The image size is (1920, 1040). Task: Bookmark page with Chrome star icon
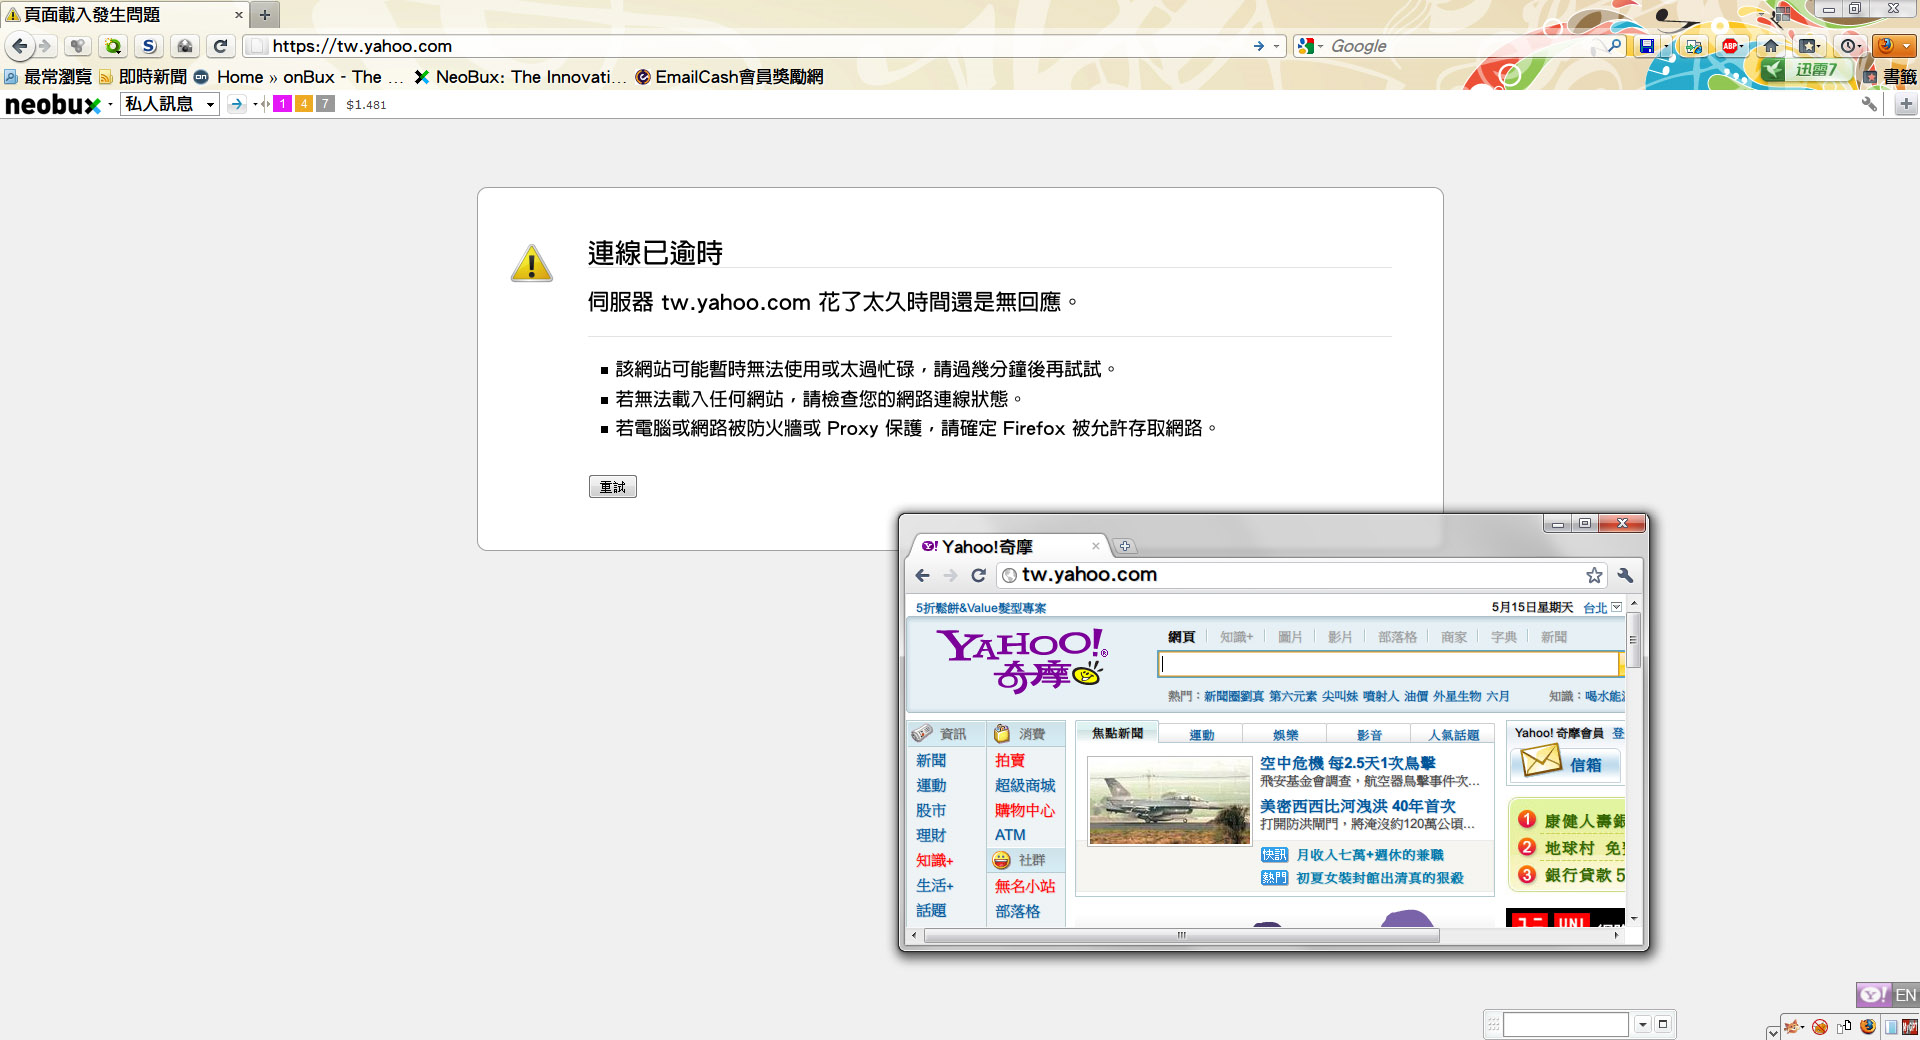pyautogui.click(x=1594, y=575)
